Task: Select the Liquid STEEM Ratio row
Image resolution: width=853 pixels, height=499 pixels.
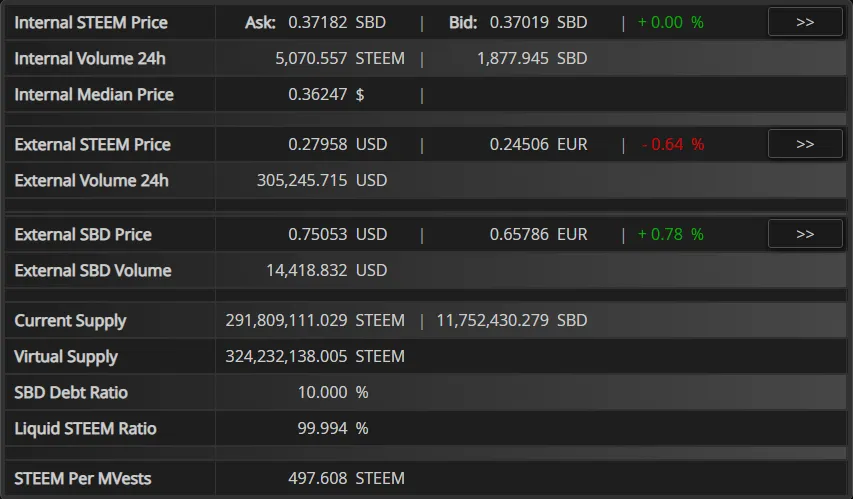Action: pyautogui.click(x=425, y=428)
